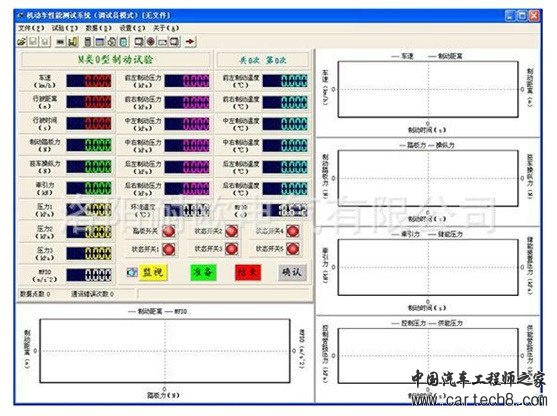
Task: Click the gray calculator device toolbar icon
Action: point(87,42)
